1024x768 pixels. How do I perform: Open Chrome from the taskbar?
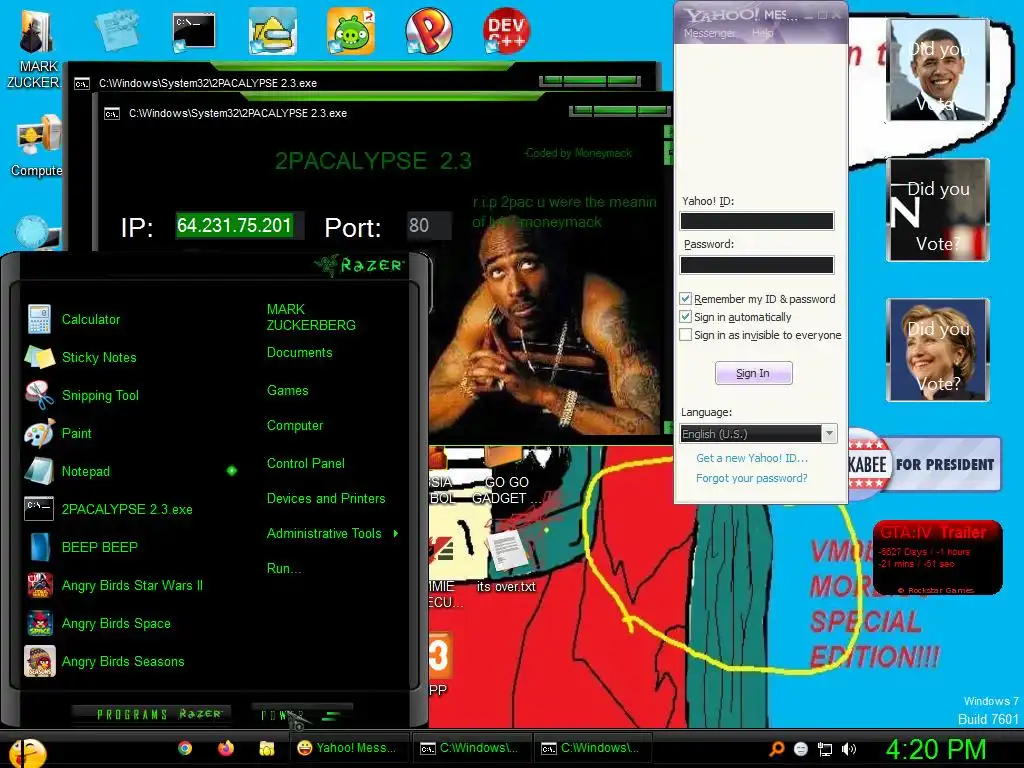tap(185, 748)
